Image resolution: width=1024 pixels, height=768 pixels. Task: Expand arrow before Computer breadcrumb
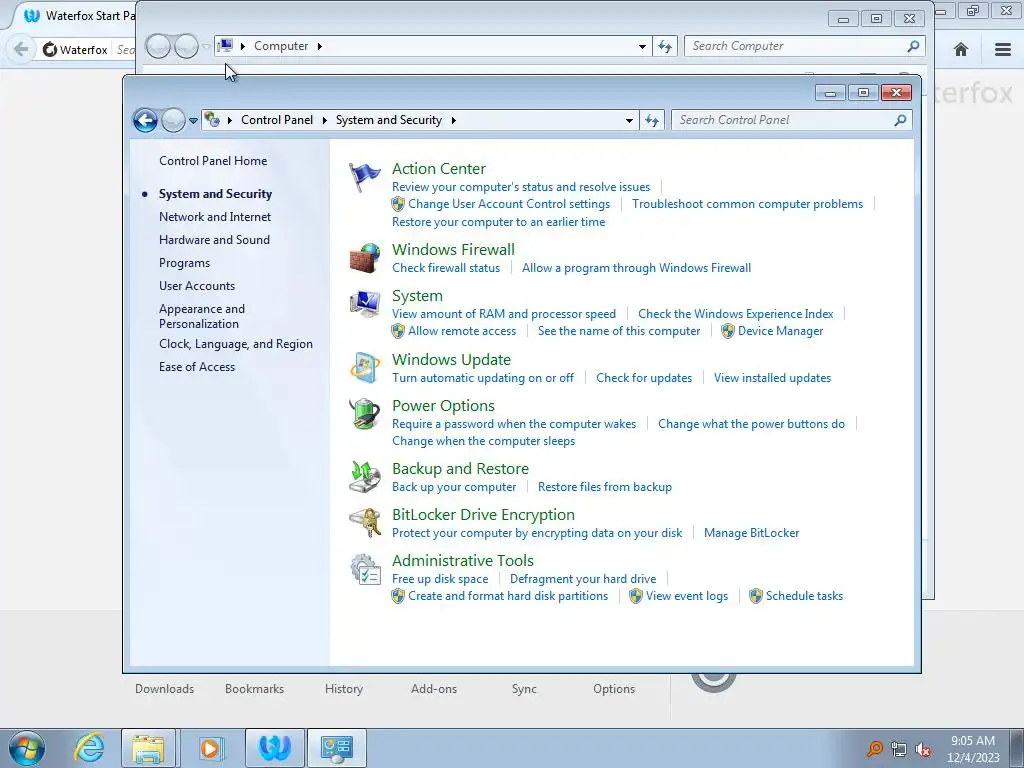click(x=243, y=46)
